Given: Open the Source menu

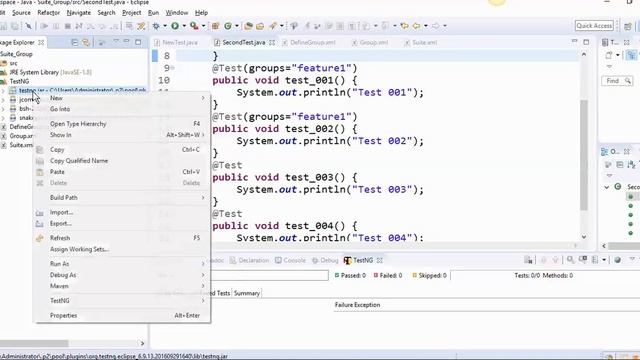Looking at the screenshot, I should click(x=21, y=13).
